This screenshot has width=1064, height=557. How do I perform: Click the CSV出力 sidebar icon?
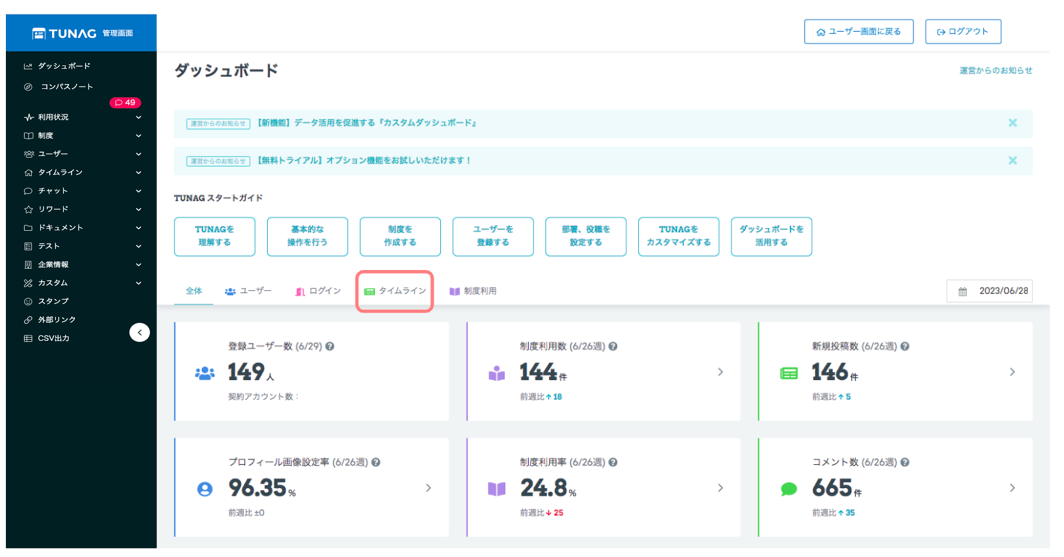point(28,338)
